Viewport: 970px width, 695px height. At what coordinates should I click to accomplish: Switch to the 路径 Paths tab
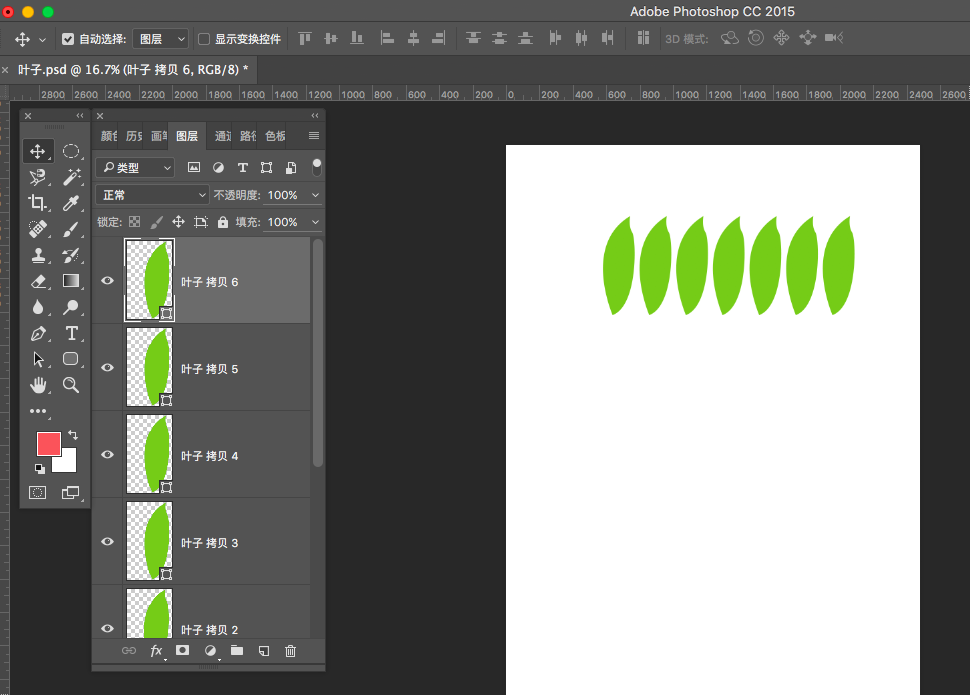point(247,136)
